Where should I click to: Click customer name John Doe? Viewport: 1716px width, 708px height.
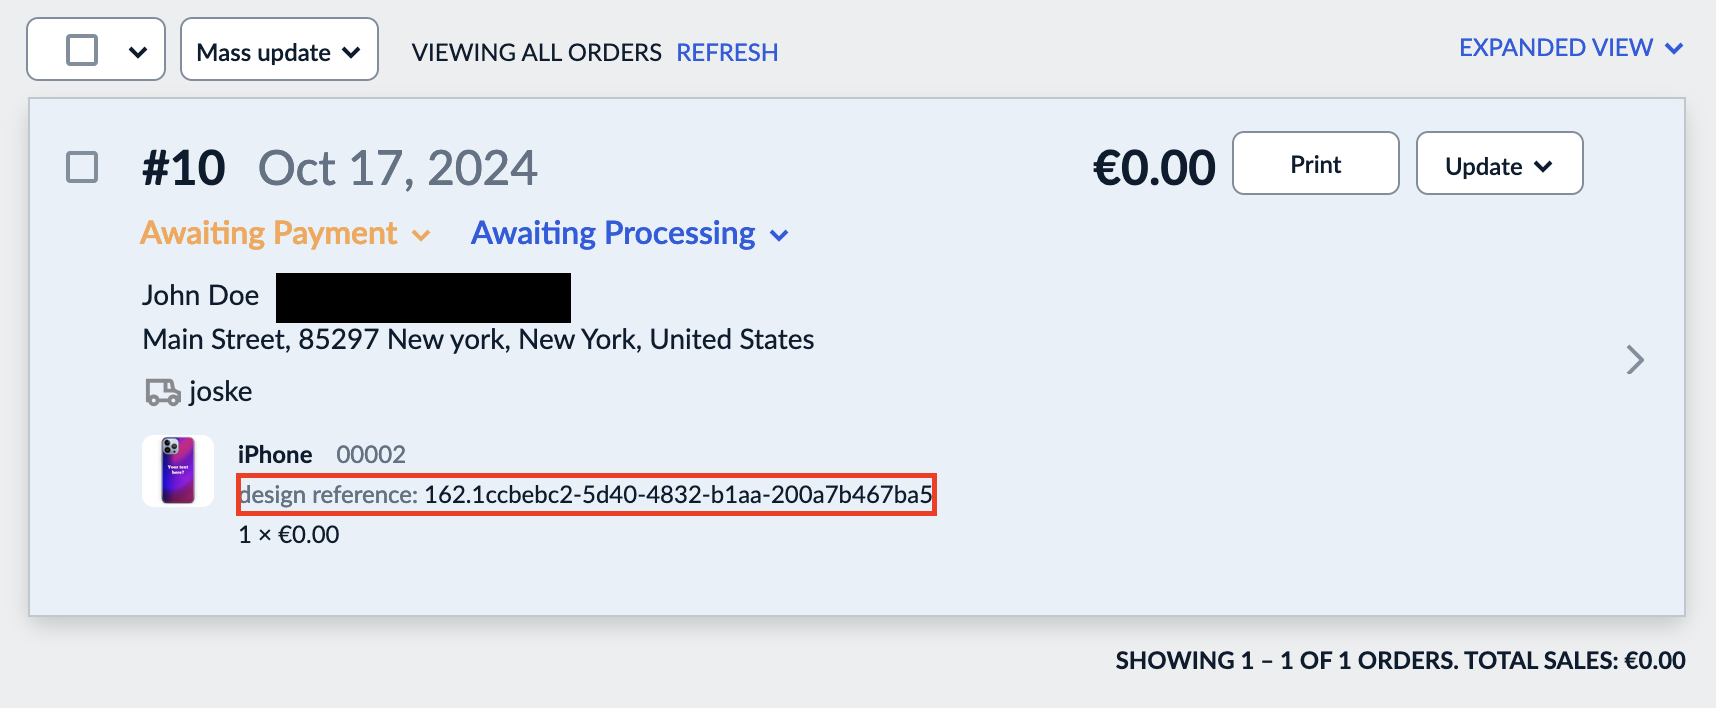click(x=200, y=296)
